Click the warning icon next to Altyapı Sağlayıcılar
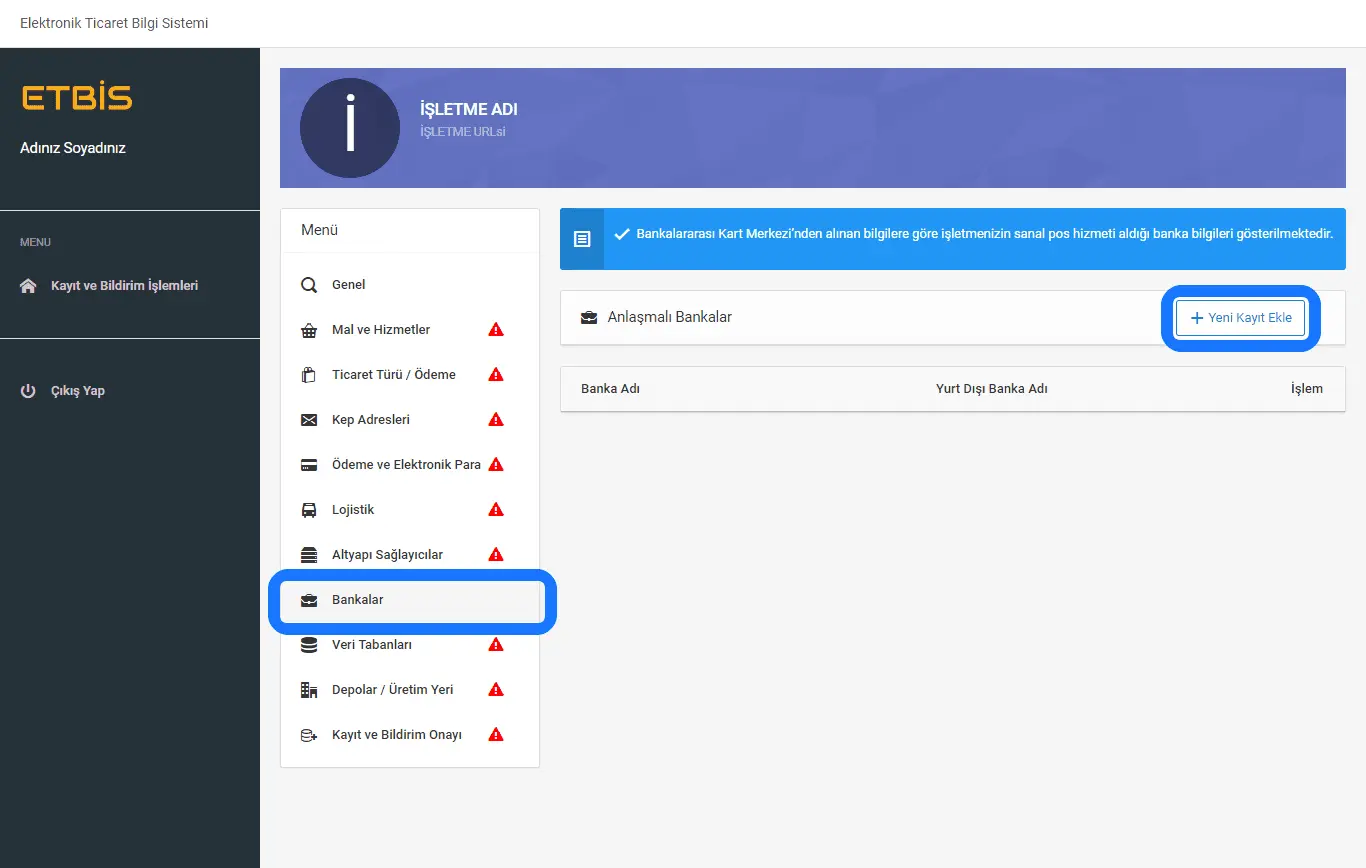 pyautogui.click(x=495, y=555)
